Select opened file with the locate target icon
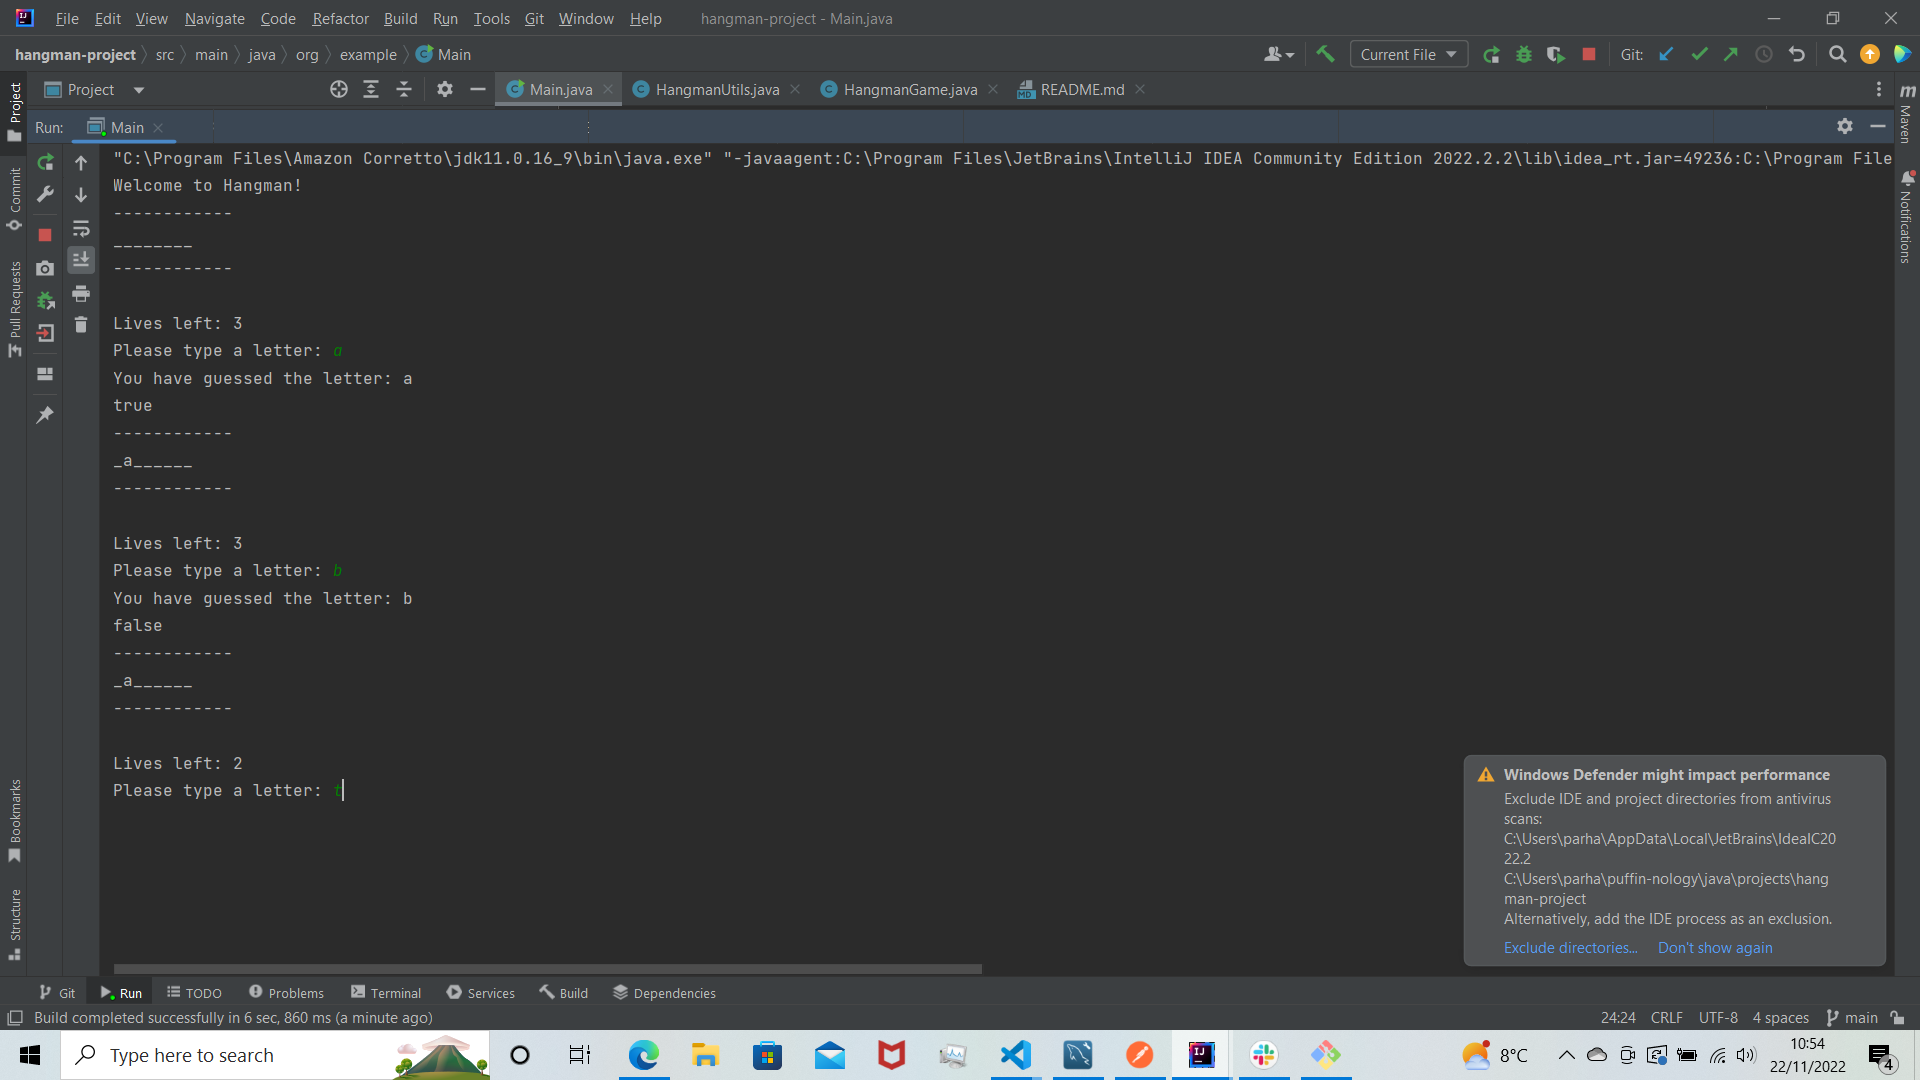Image resolution: width=1920 pixels, height=1080 pixels. coord(339,90)
